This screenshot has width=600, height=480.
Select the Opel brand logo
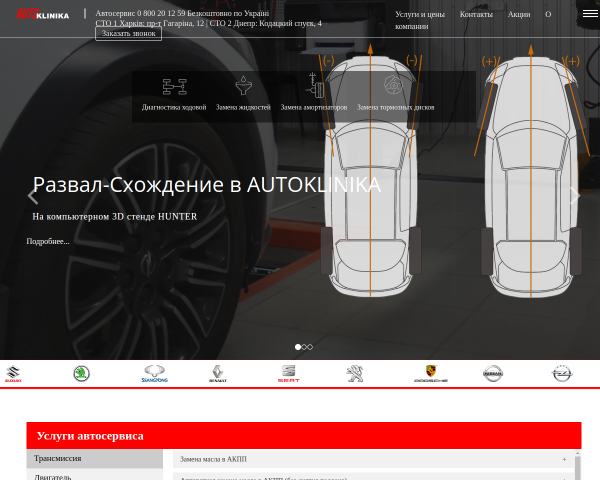click(562, 374)
